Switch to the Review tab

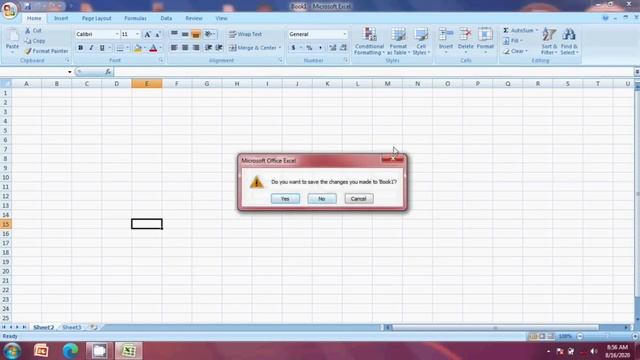[193, 18]
